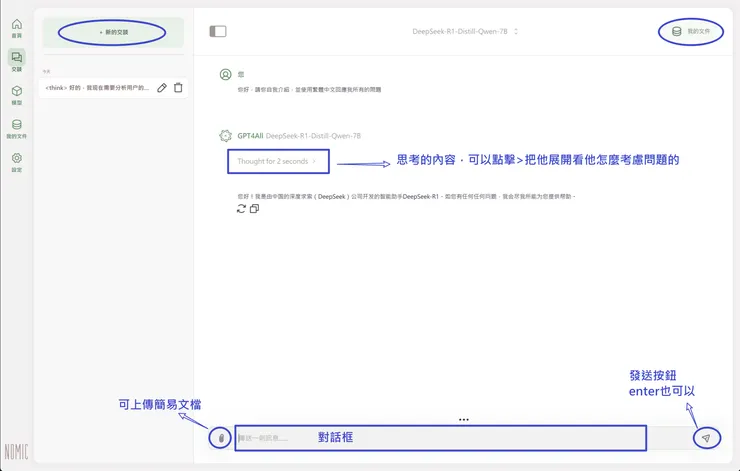740x471 pixels.
Task: Regenerate the assistant response
Action: 241,209
